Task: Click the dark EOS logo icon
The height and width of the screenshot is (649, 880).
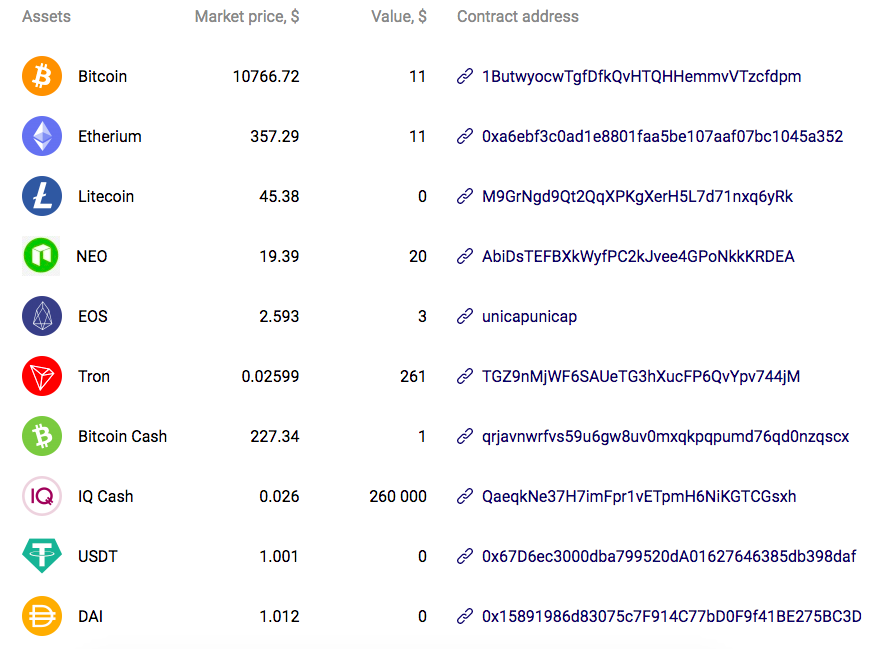Action: coord(42,316)
